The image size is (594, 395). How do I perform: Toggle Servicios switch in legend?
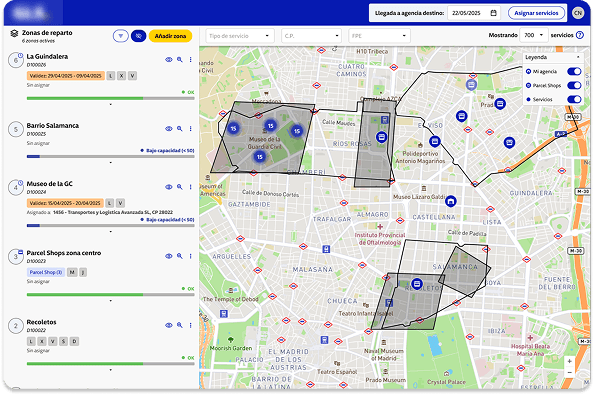tap(574, 99)
